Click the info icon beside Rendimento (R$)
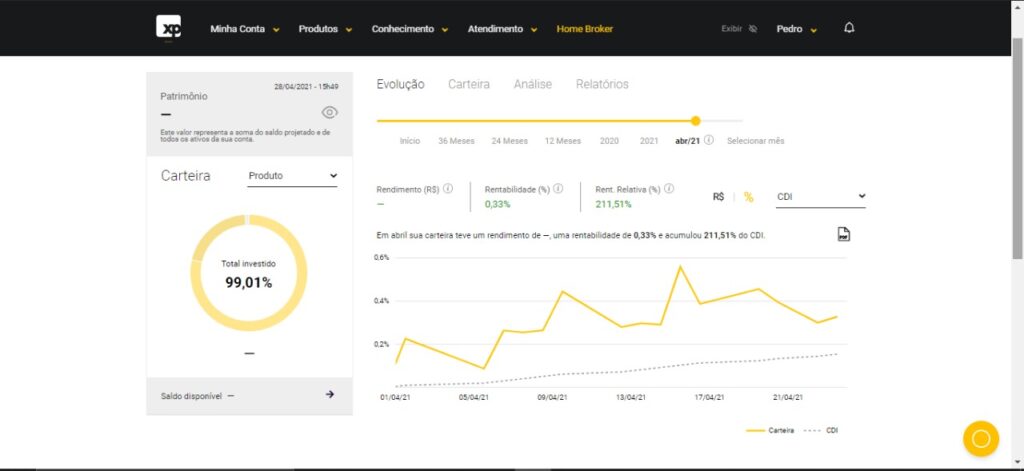The image size is (1024, 471). [x=448, y=188]
